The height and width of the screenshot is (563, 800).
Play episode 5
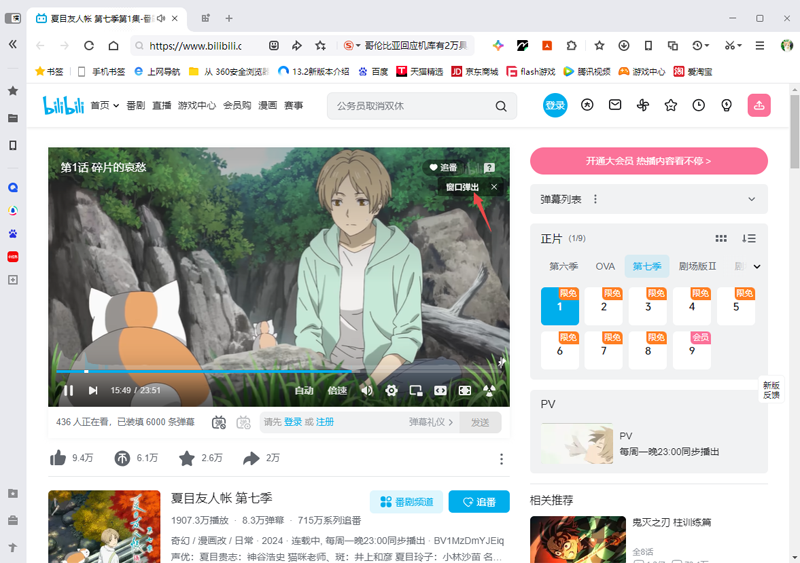point(736,306)
